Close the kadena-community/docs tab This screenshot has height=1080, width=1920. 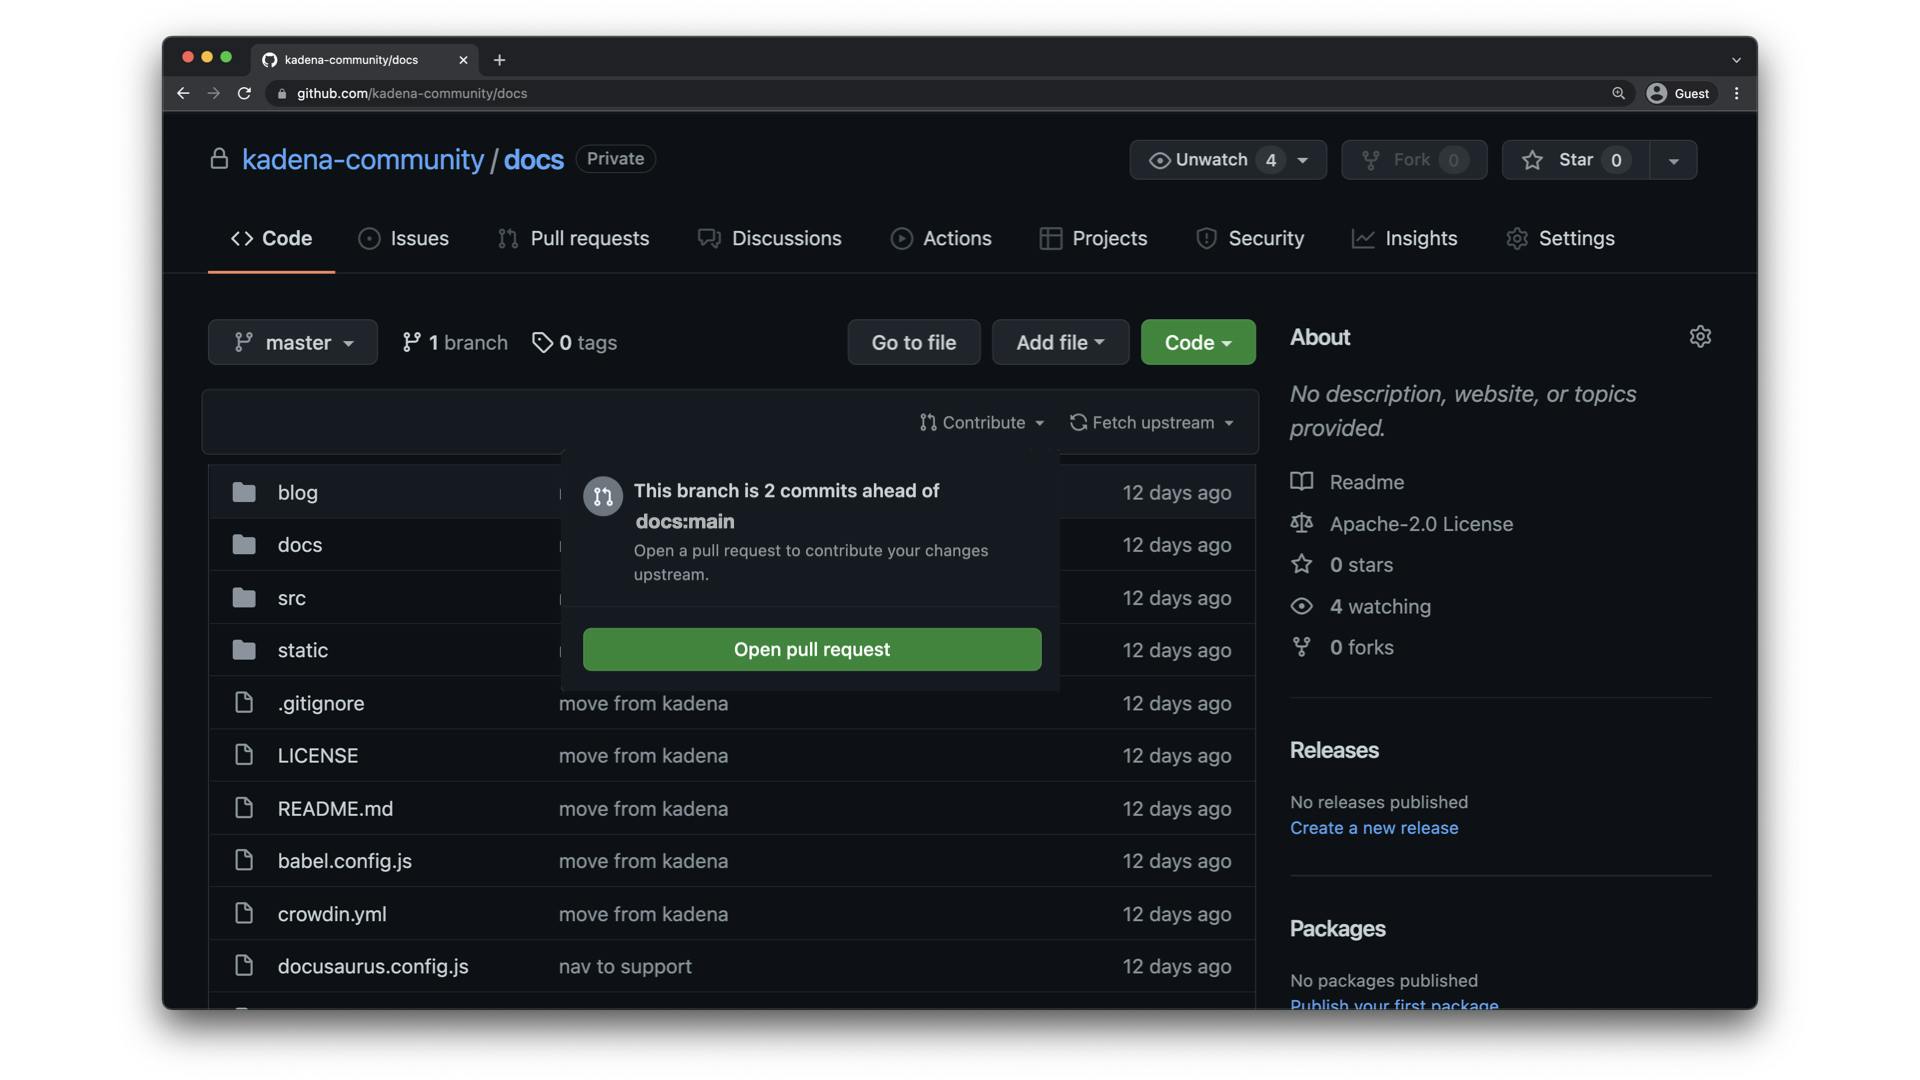coord(463,60)
